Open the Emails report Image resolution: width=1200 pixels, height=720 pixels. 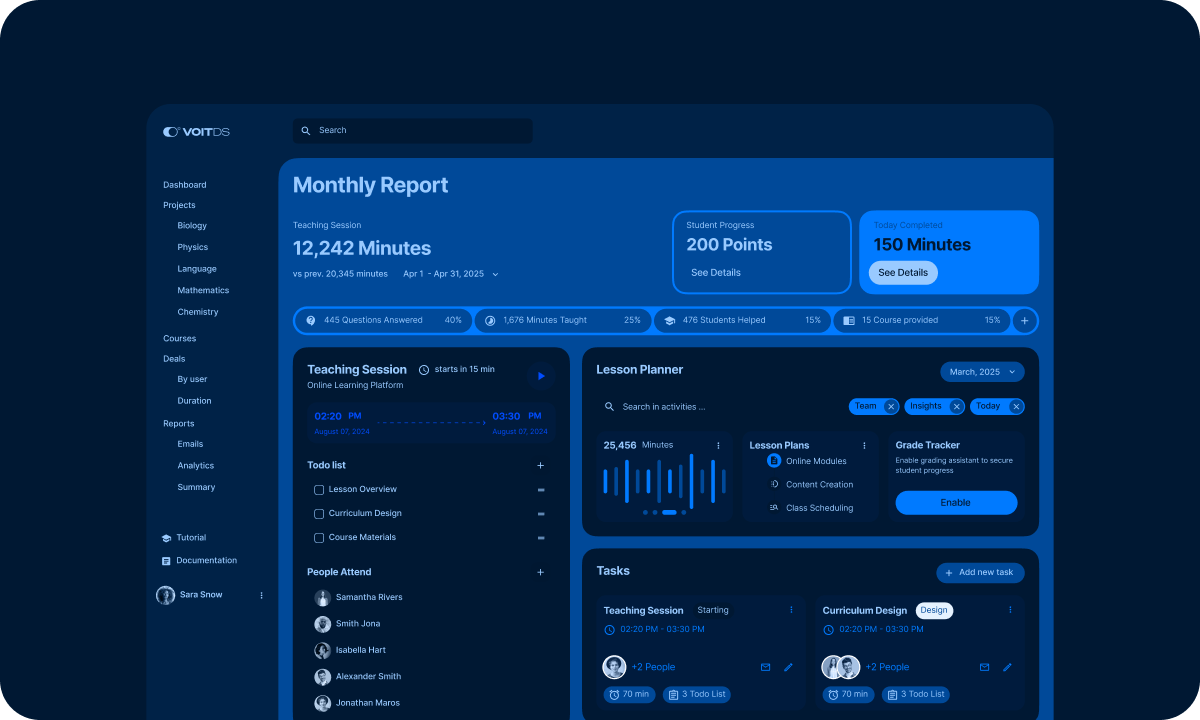[190, 444]
